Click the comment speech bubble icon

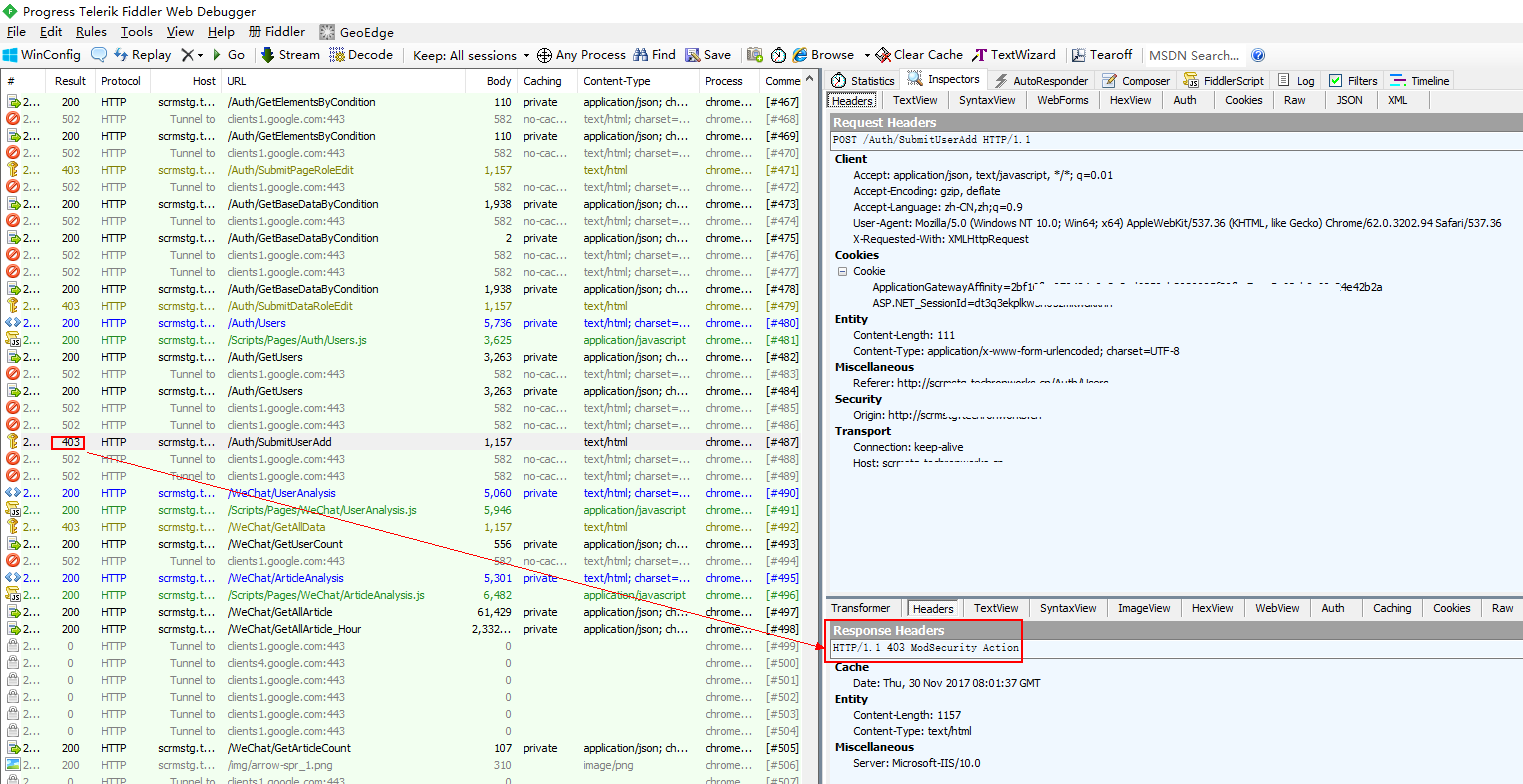(x=99, y=55)
